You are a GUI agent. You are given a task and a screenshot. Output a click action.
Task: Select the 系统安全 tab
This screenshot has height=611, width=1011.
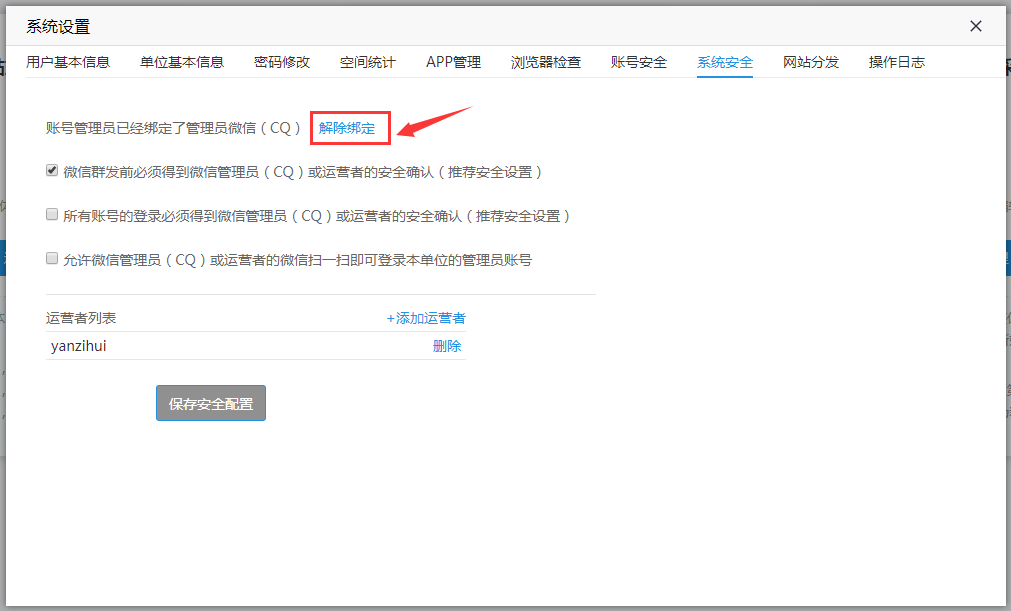point(725,62)
